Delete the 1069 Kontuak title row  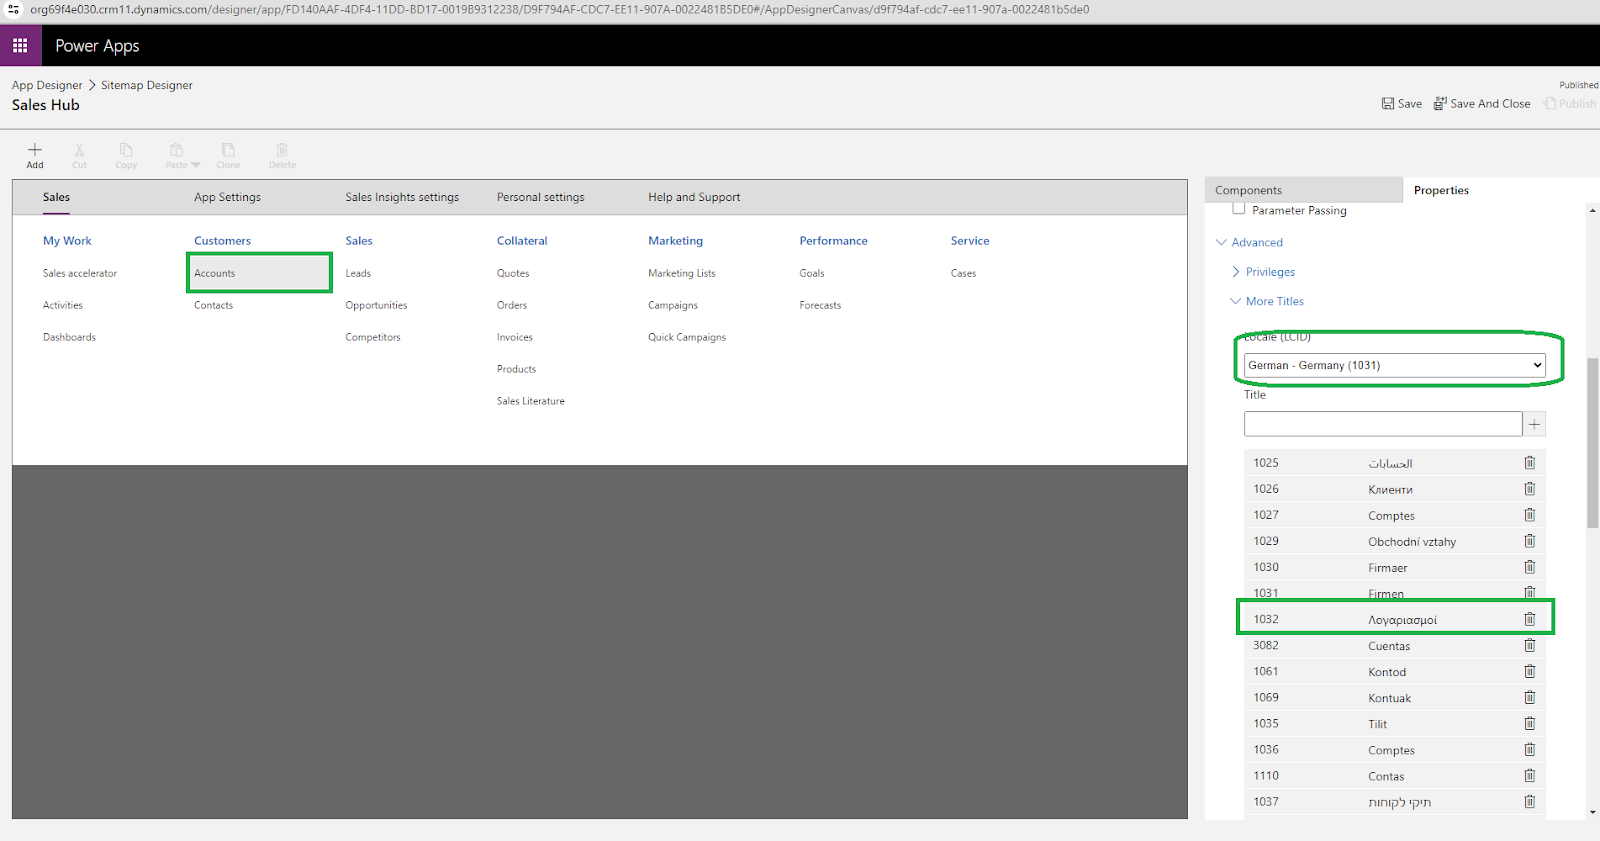[x=1529, y=697]
